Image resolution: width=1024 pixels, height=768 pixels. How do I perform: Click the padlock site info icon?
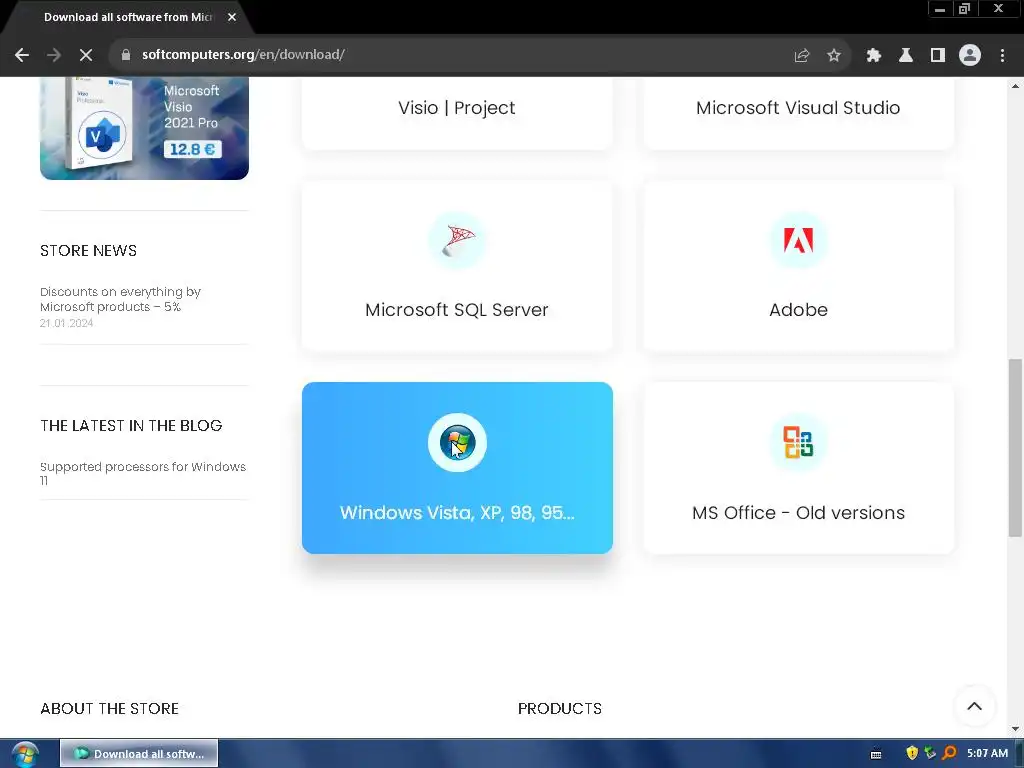(x=126, y=55)
